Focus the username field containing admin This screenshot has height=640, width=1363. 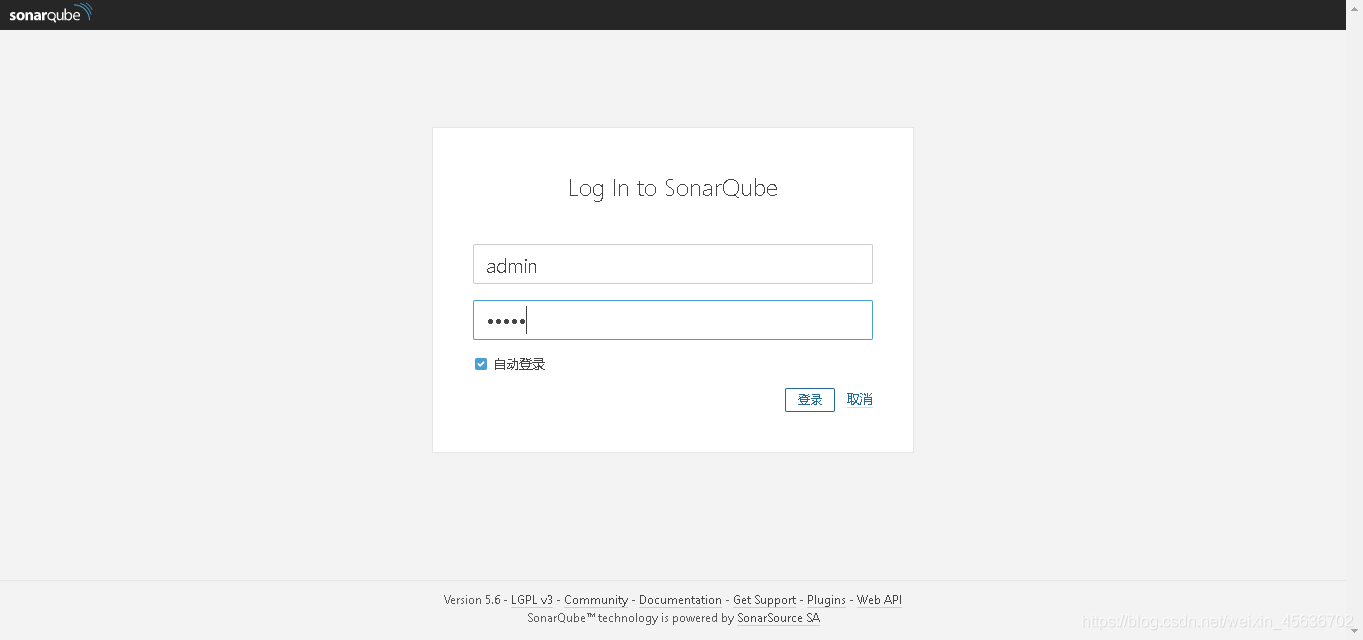click(x=672, y=264)
